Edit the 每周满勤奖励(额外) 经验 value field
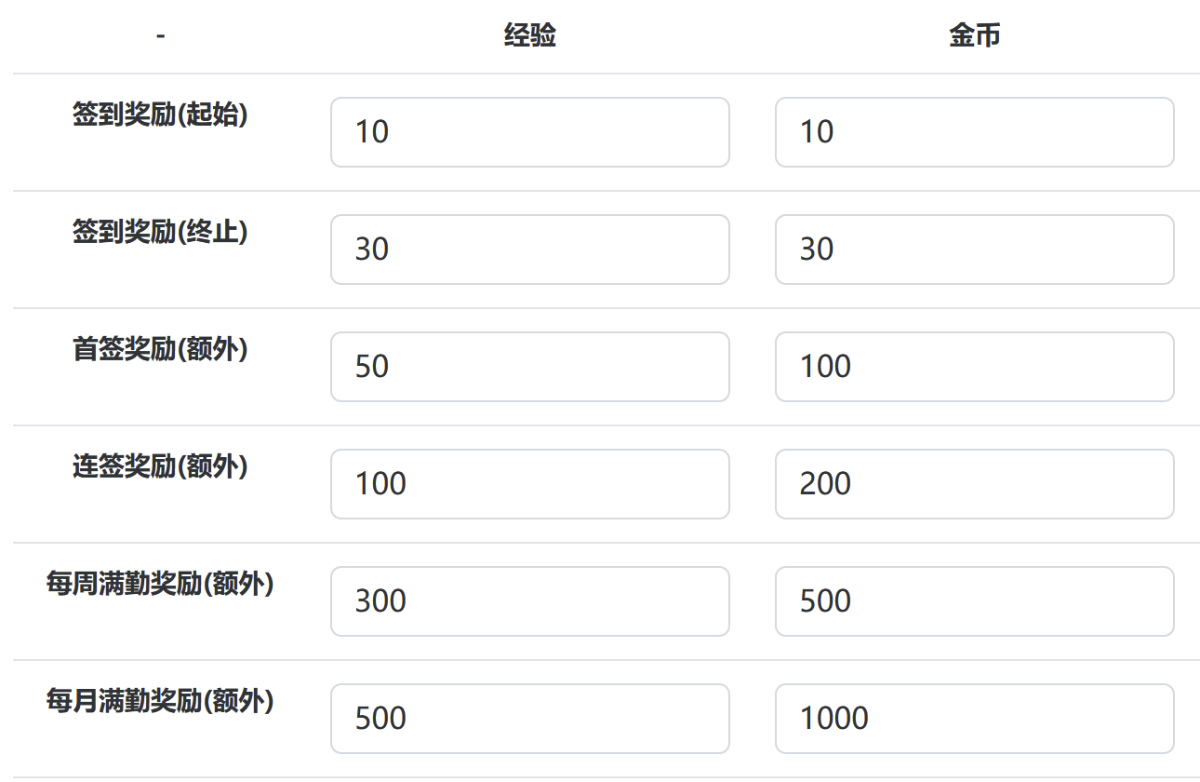This screenshot has height=782, width=1200. [530, 601]
